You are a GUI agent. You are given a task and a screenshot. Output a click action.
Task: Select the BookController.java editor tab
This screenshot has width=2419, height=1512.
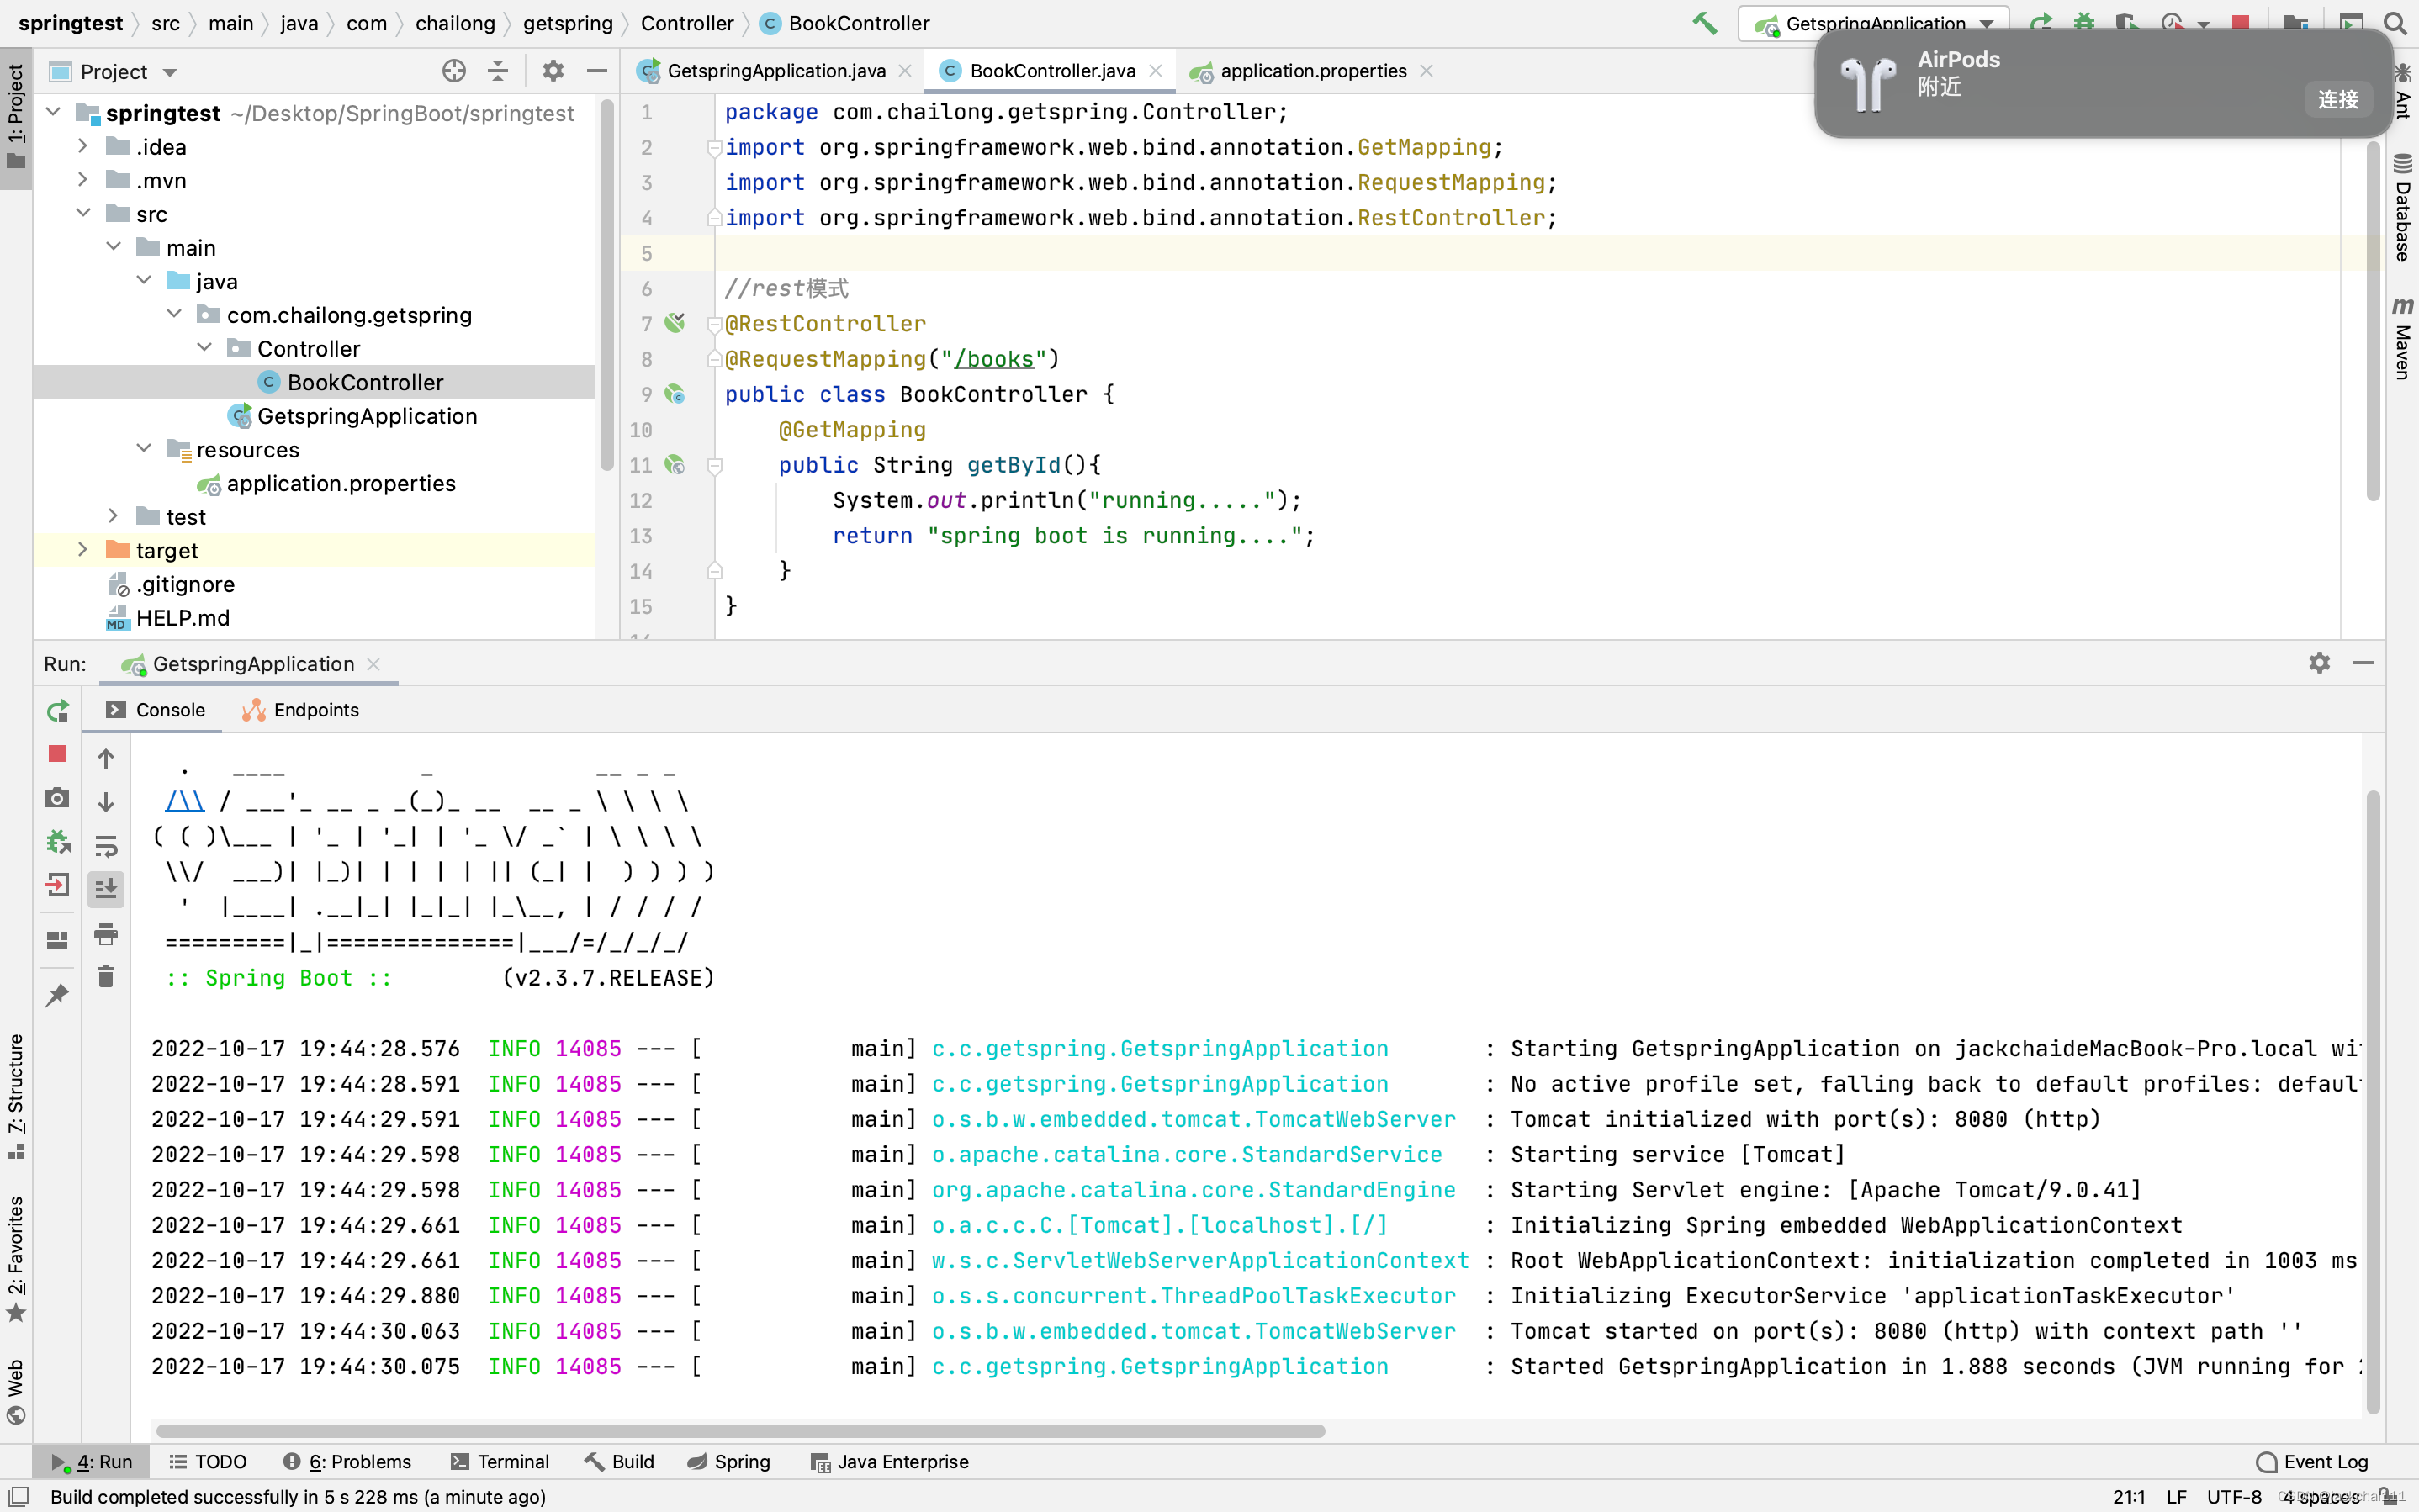[1051, 71]
